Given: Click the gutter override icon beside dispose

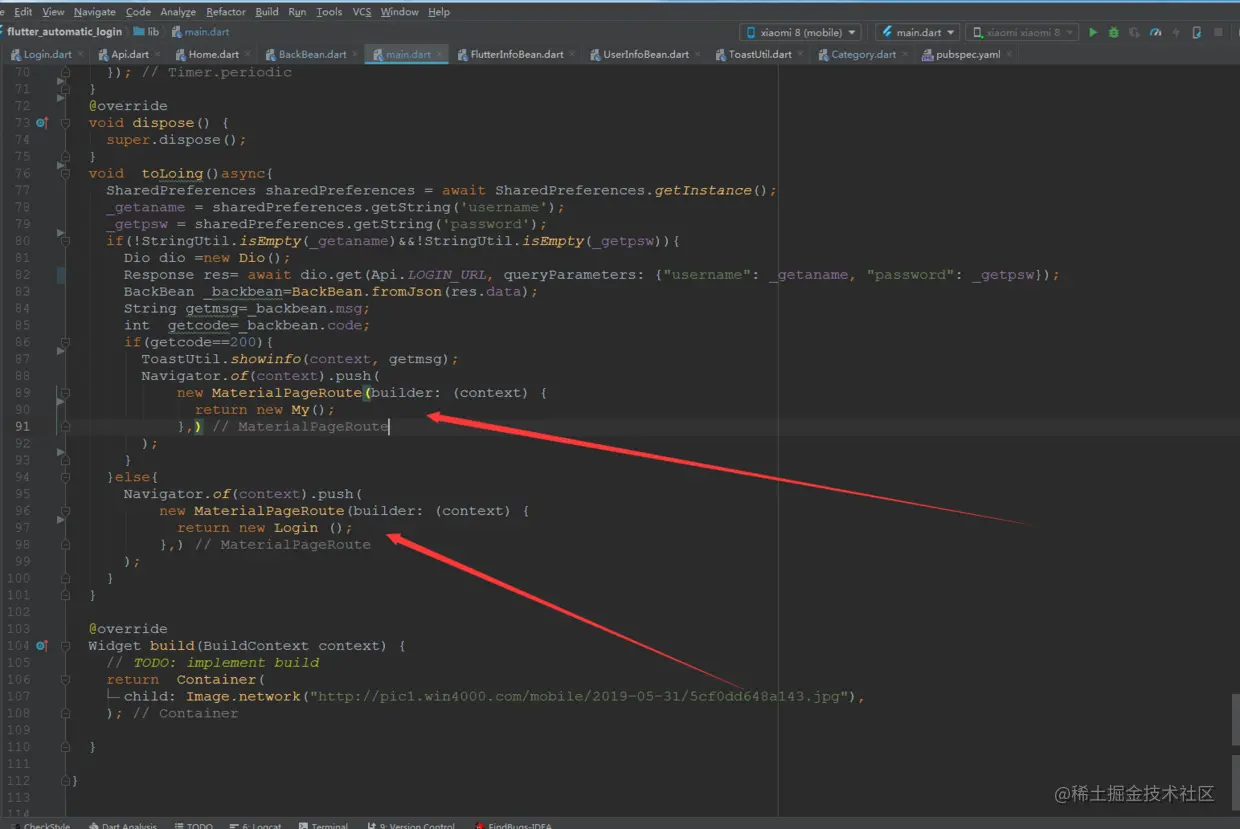Looking at the screenshot, I should [42, 123].
